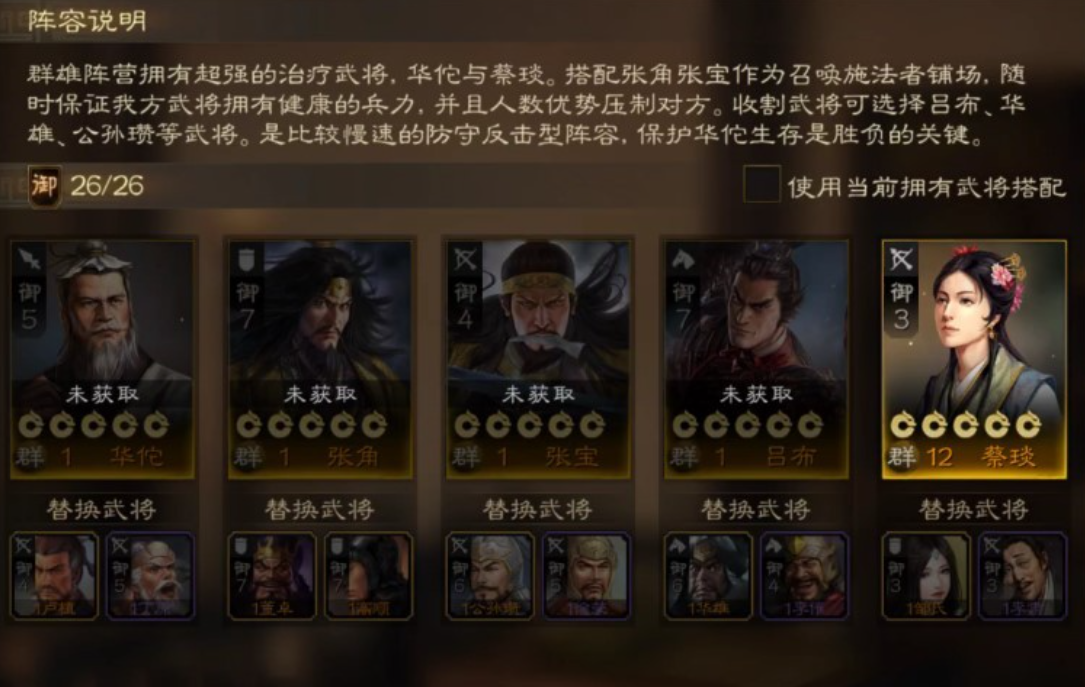Enable 使用当前拥有武将搭配 checkbox
Screen dimensions: 1085x687
pos(762,184)
